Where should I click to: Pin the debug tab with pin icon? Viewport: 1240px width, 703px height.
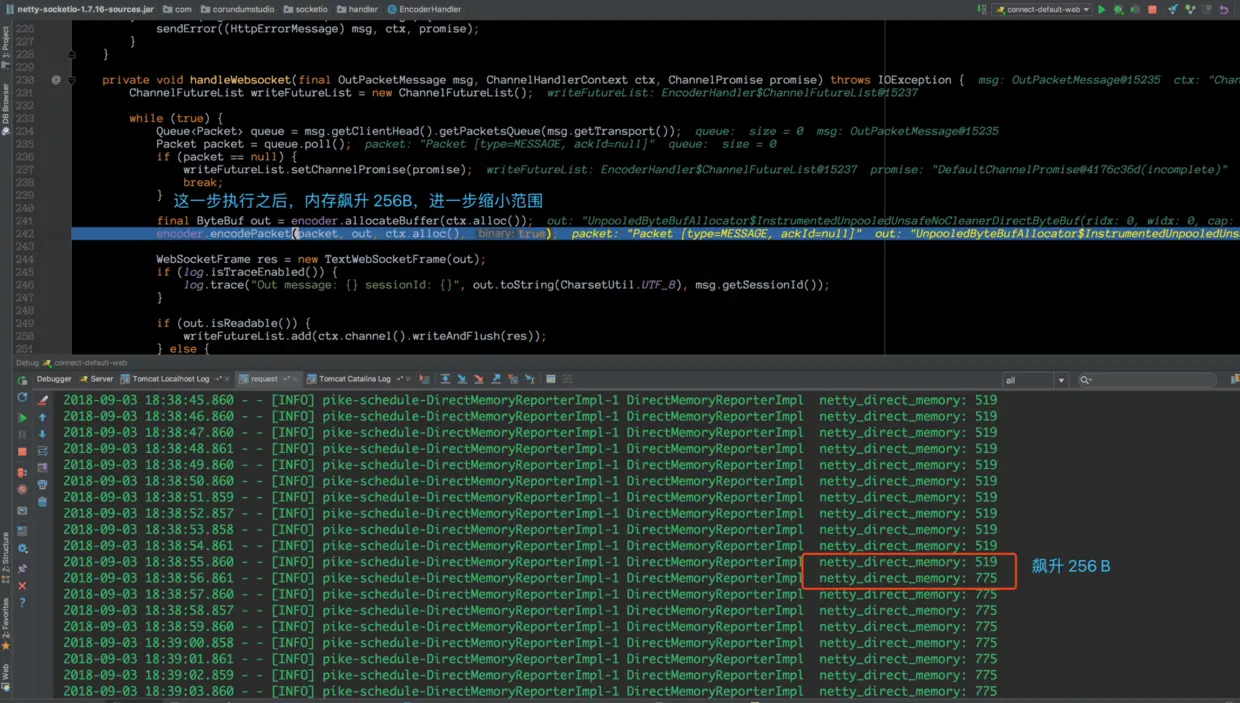(x=22, y=569)
